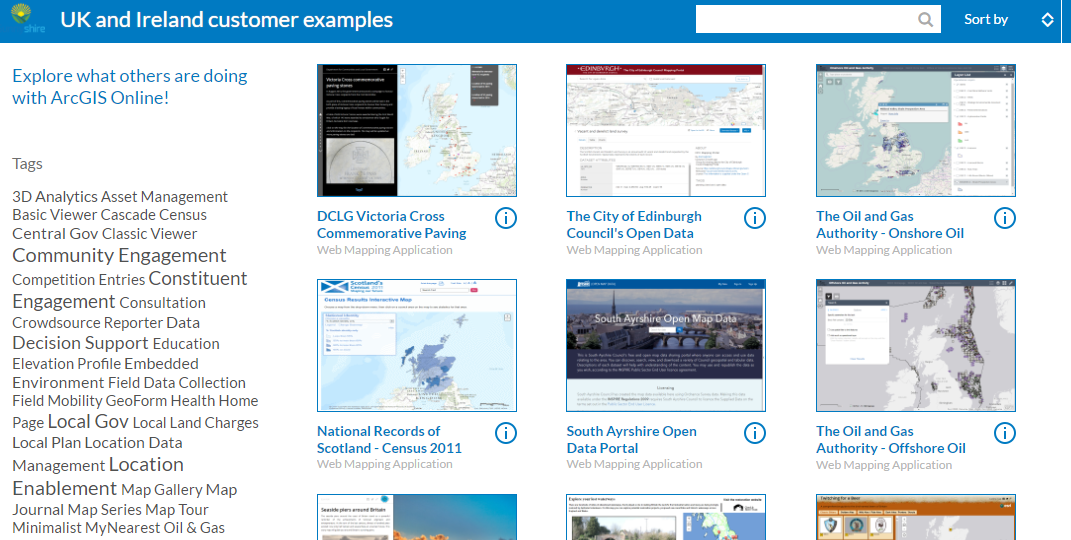Open South Ayrshire Open Data Portal link
This screenshot has width=1071, height=540.
pos(632,440)
